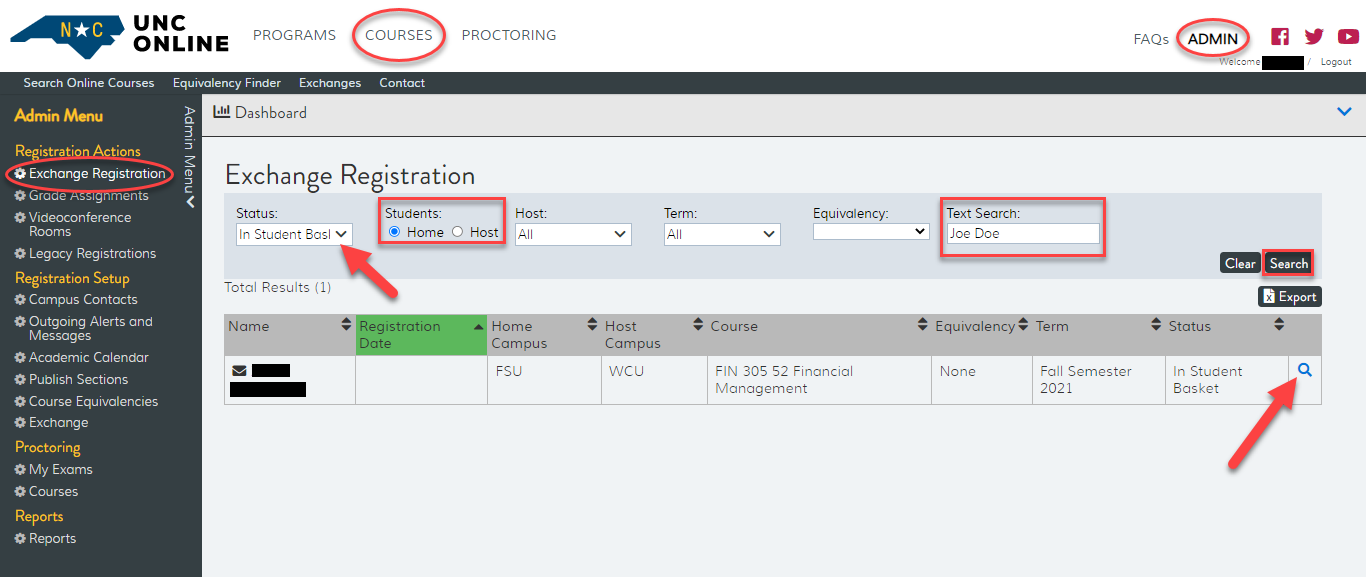
Task: Select the Host students radio button
Action: click(x=458, y=232)
